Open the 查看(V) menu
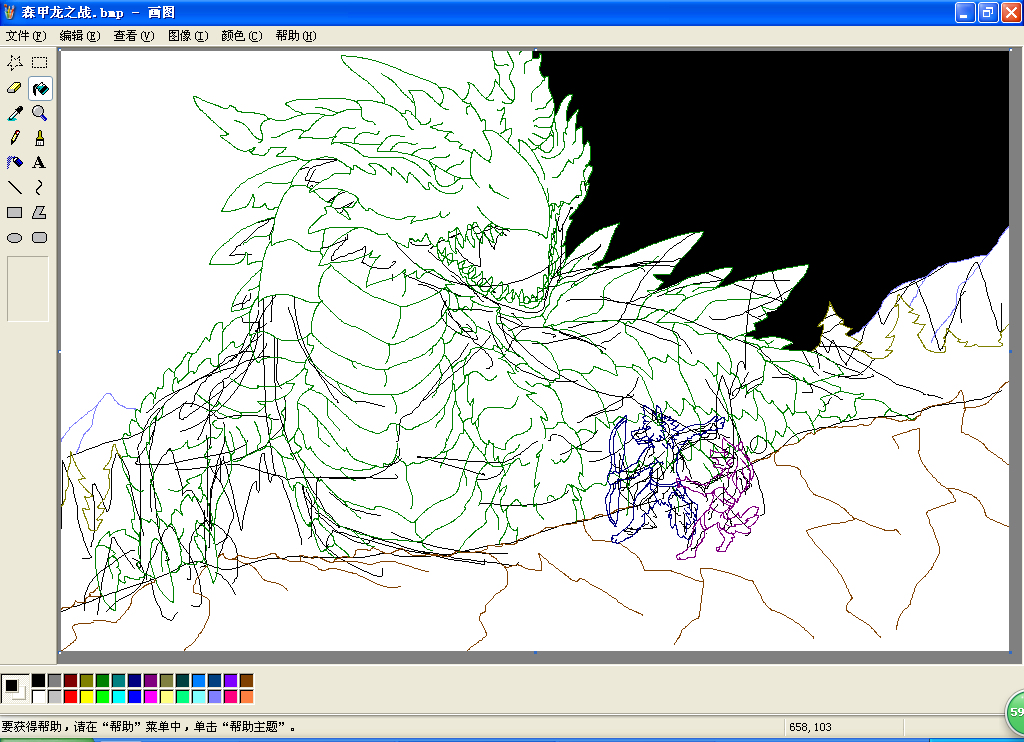The image size is (1024, 742). coord(134,36)
